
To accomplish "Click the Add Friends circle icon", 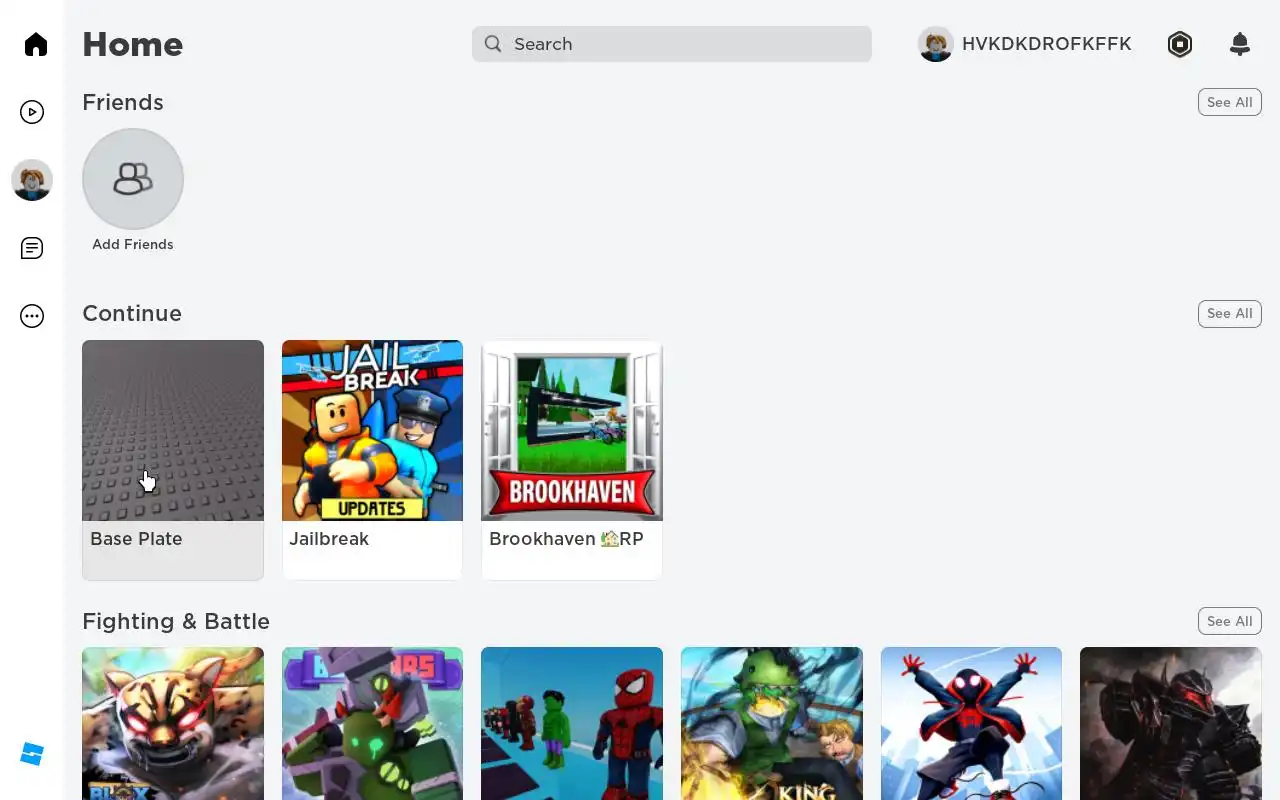I will click(x=133, y=179).
